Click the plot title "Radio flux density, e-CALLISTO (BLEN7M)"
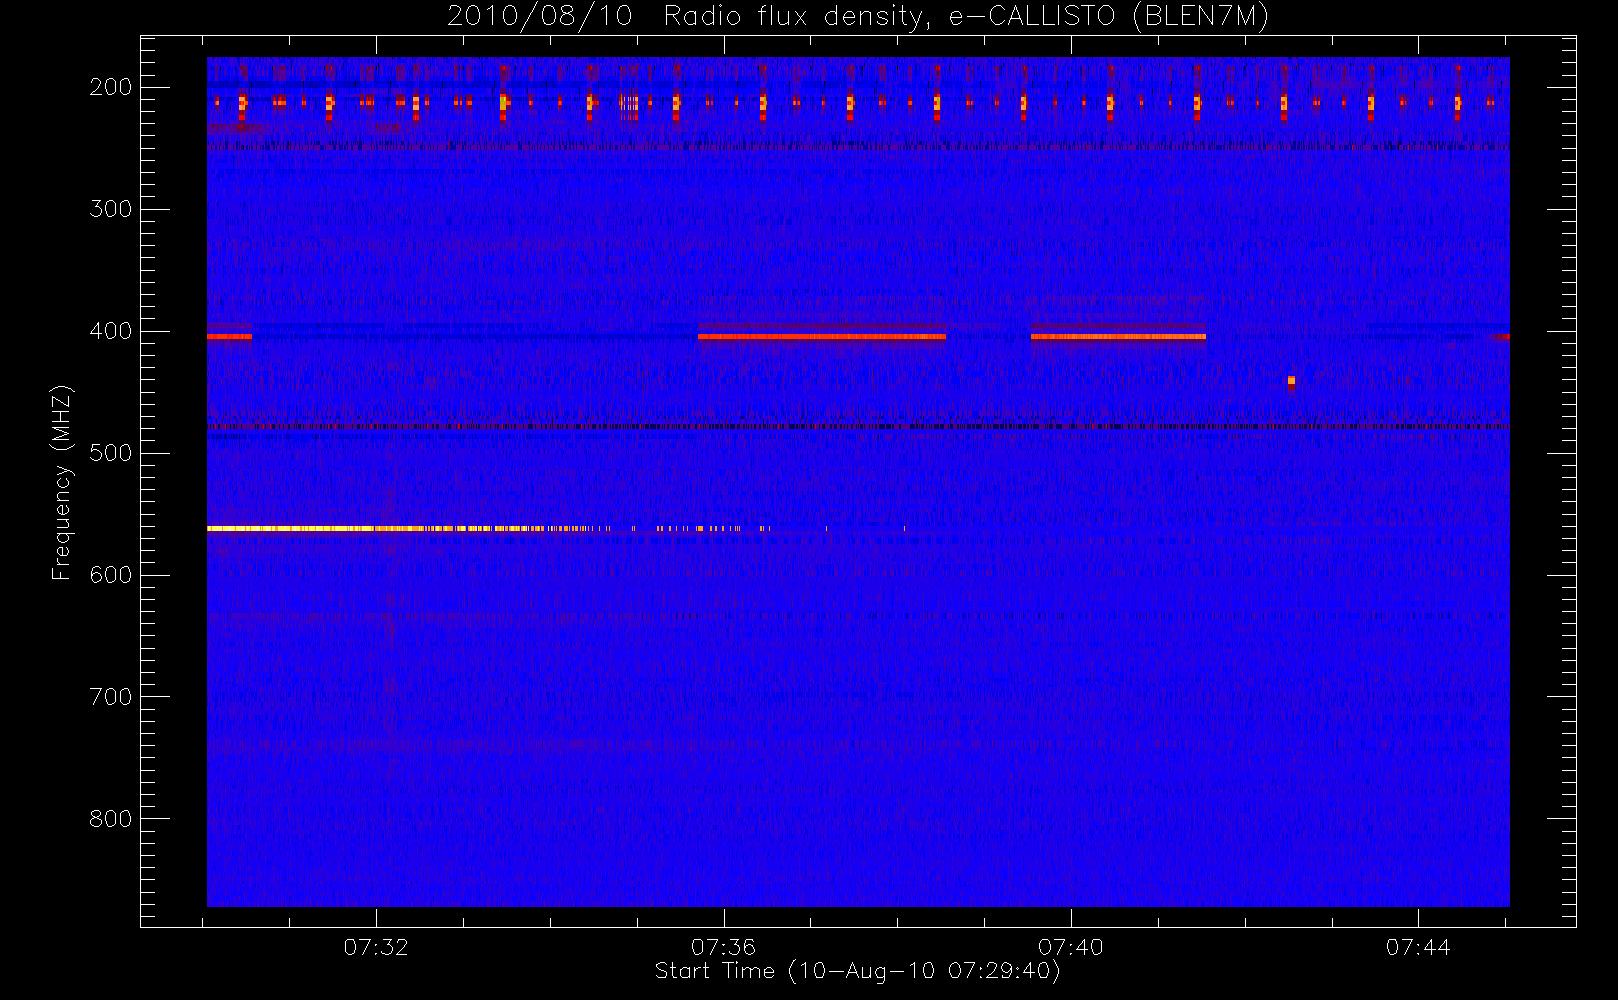The image size is (1618, 1000). (x=966, y=17)
